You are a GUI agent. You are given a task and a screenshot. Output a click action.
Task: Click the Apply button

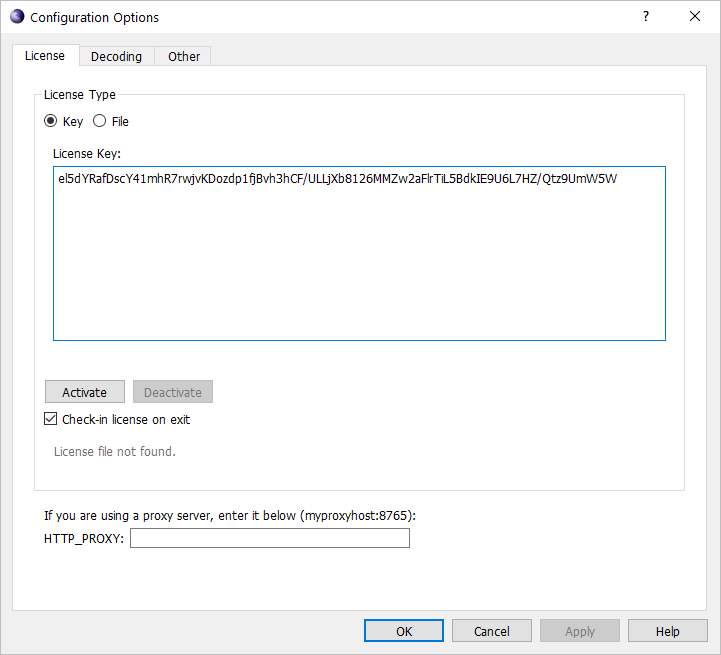pyautogui.click(x=579, y=631)
